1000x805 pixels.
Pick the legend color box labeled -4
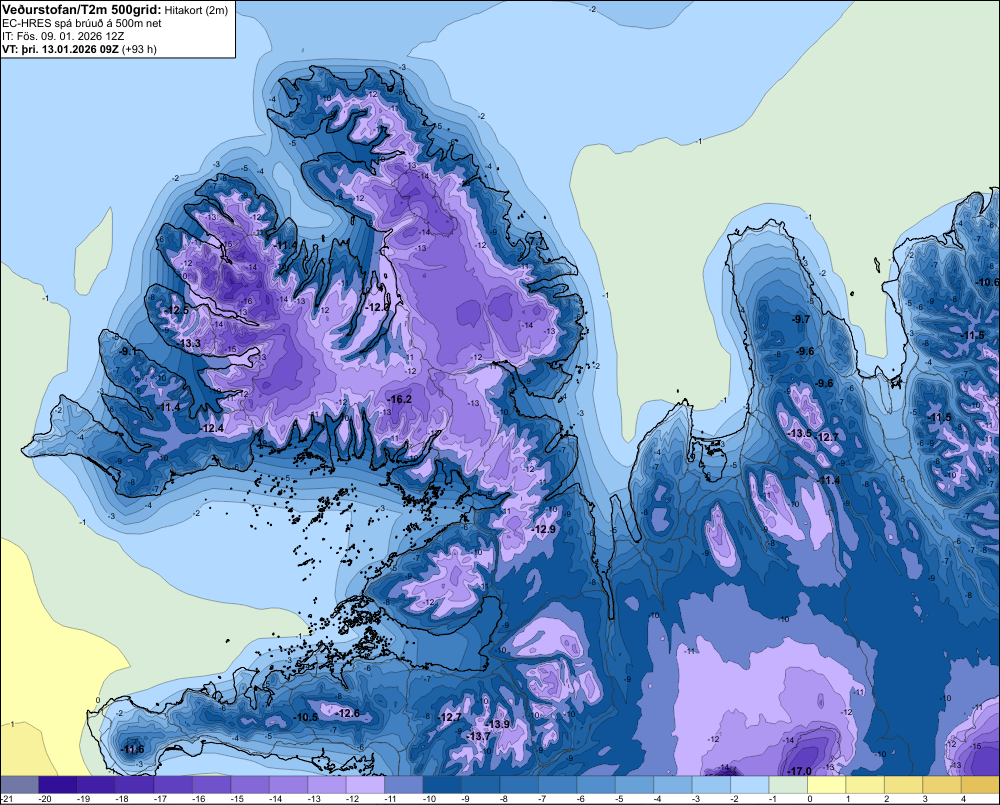(x=672, y=785)
